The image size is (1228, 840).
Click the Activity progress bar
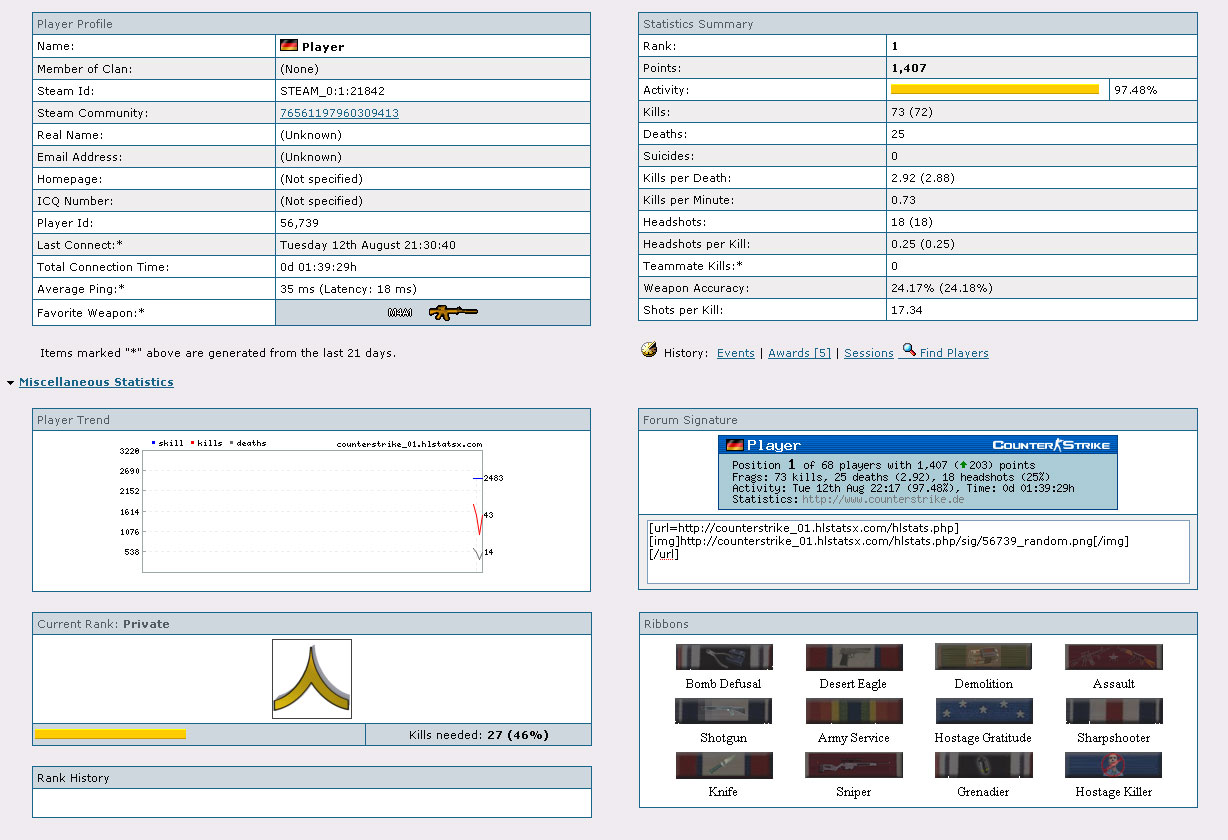pos(995,90)
